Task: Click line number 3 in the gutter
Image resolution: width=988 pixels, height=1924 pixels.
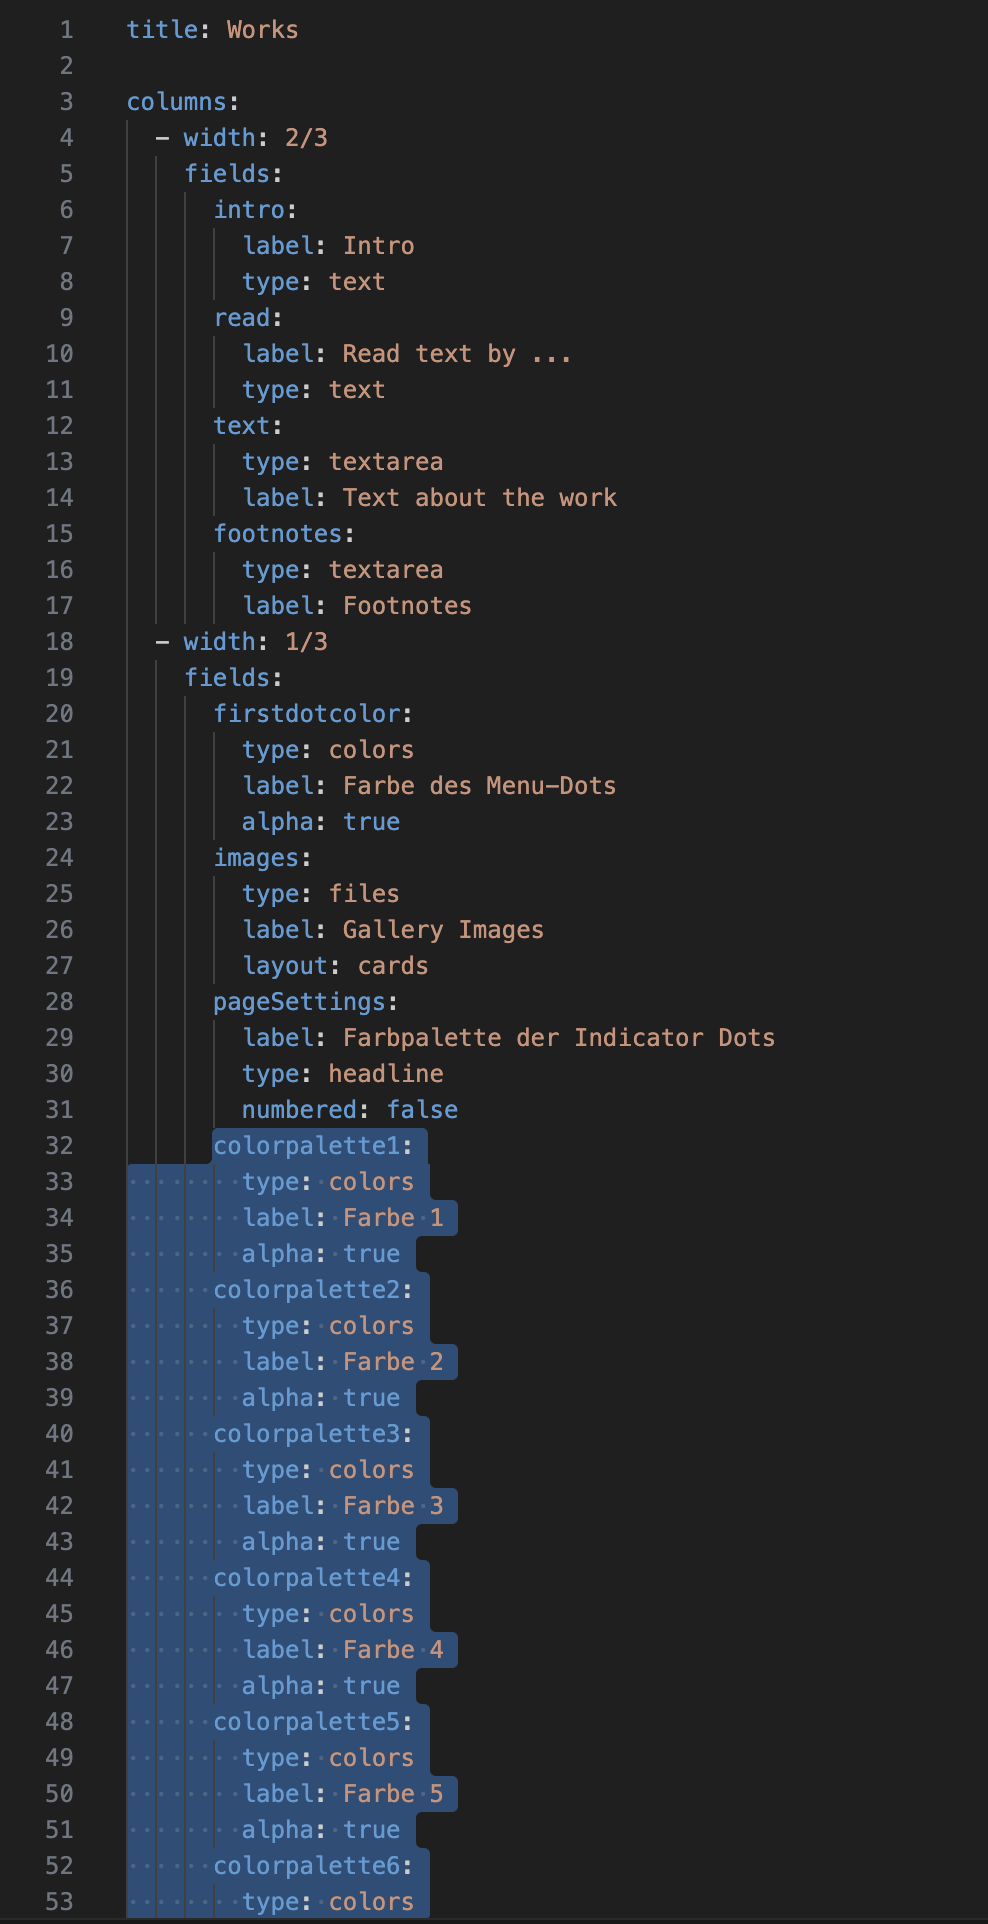Action: (66, 102)
